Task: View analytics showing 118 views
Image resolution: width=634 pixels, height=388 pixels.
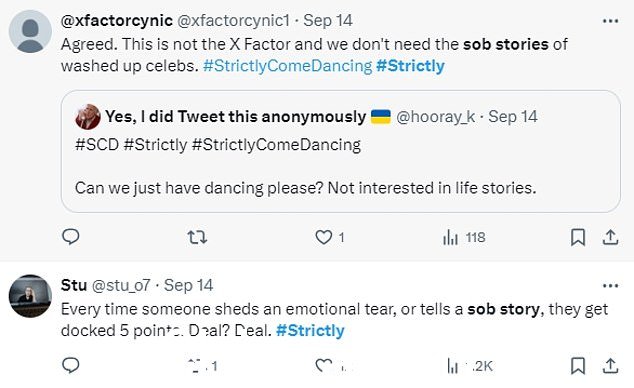Action: (464, 237)
